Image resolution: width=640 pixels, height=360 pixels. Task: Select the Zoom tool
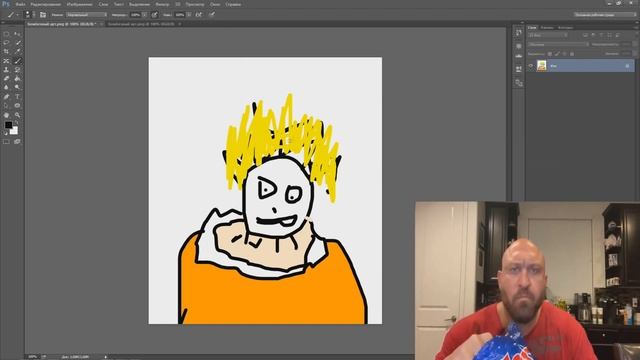pyautogui.click(x=17, y=115)
